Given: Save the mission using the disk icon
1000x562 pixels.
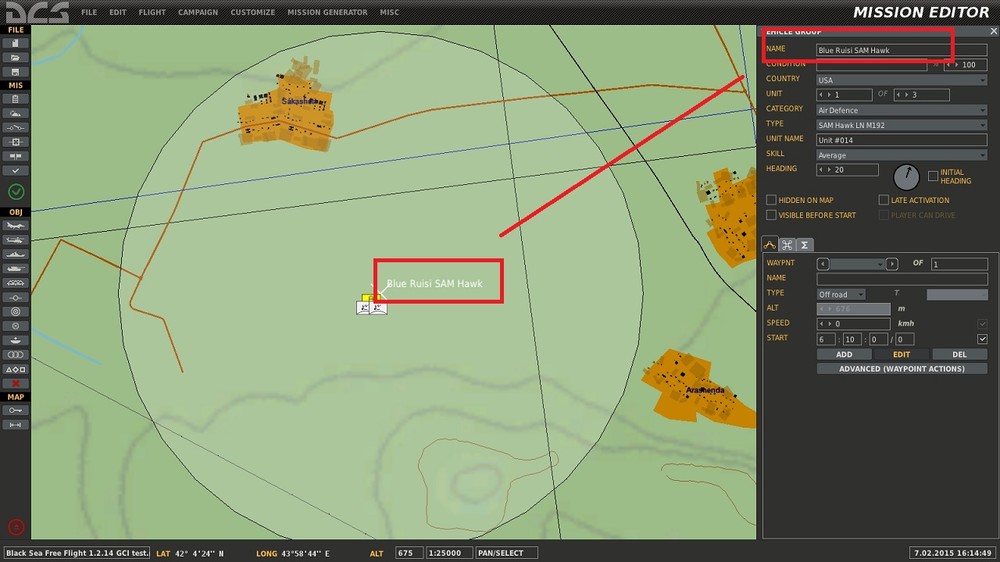Looking at the screenshot, I should tap(15, 72).
